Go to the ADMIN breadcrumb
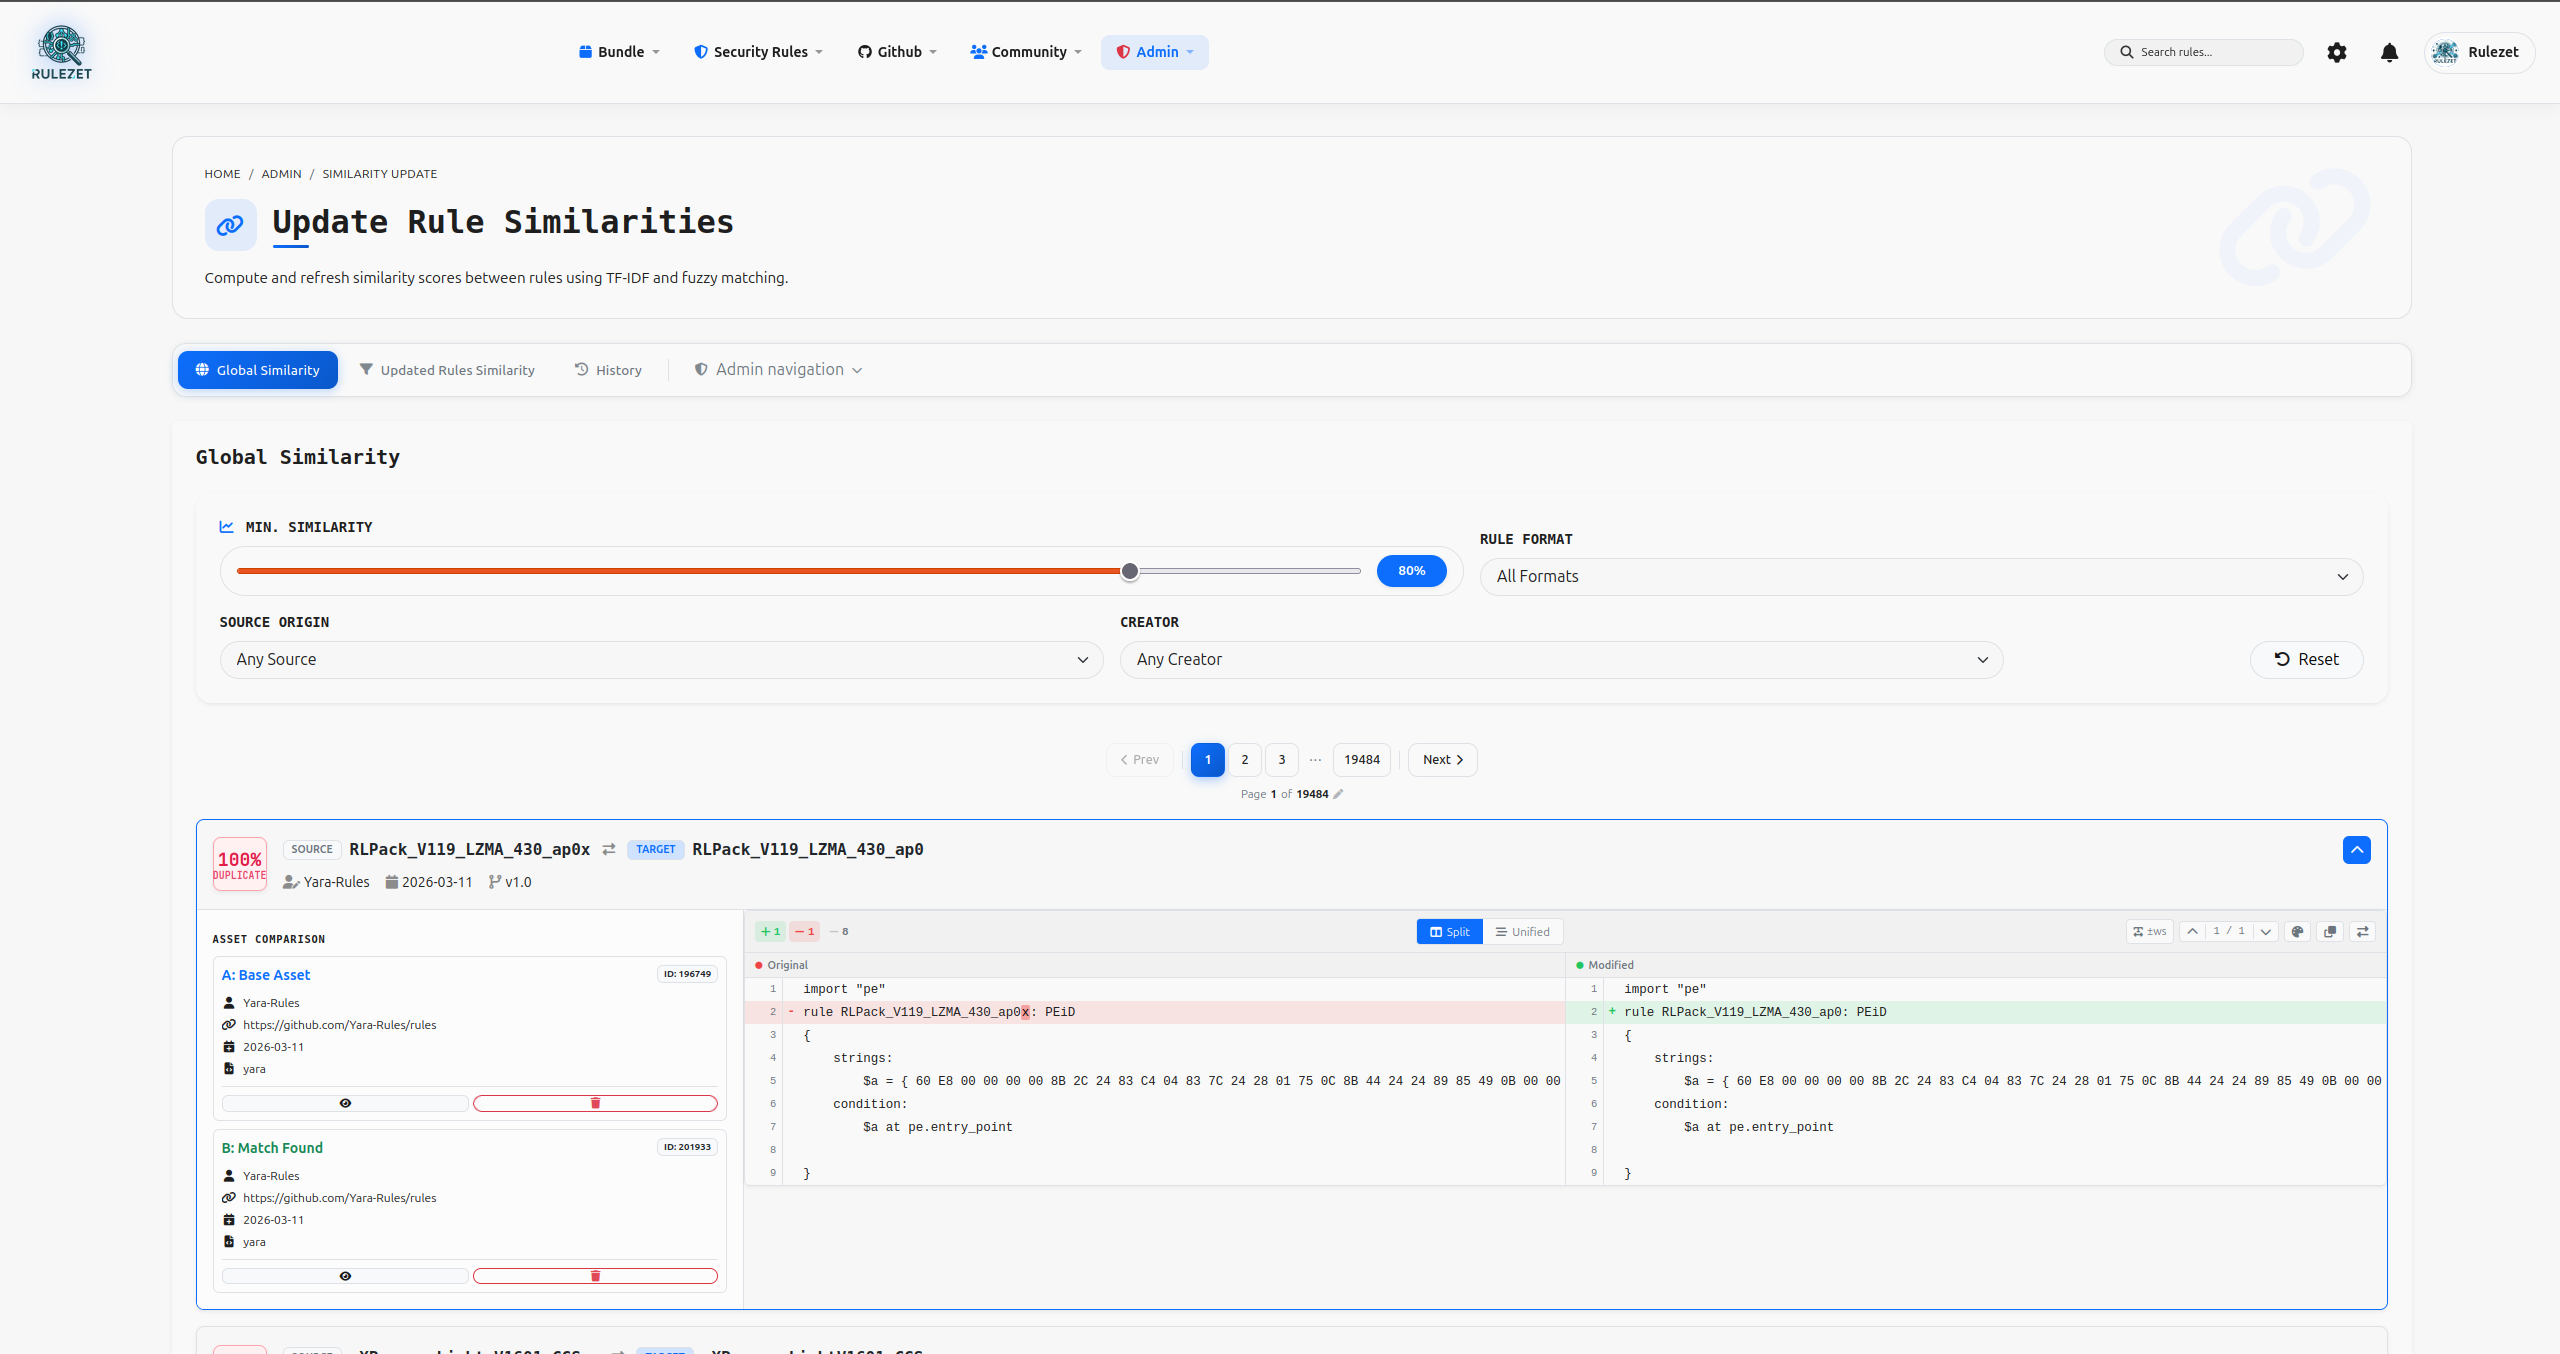This screenshot has height=1354, width=2560. [x=281, y=174]
